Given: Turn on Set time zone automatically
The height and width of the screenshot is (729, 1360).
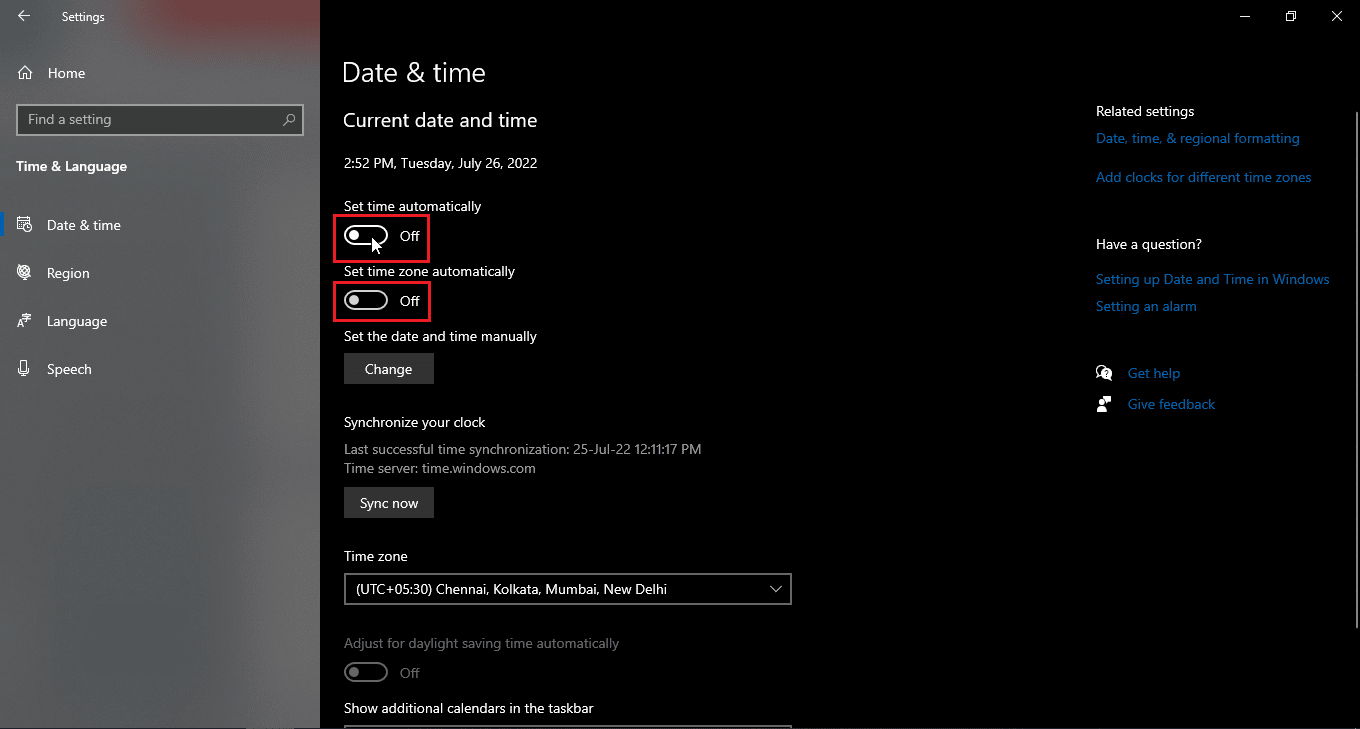Looking at the screenshot, I should coord(366,301).
